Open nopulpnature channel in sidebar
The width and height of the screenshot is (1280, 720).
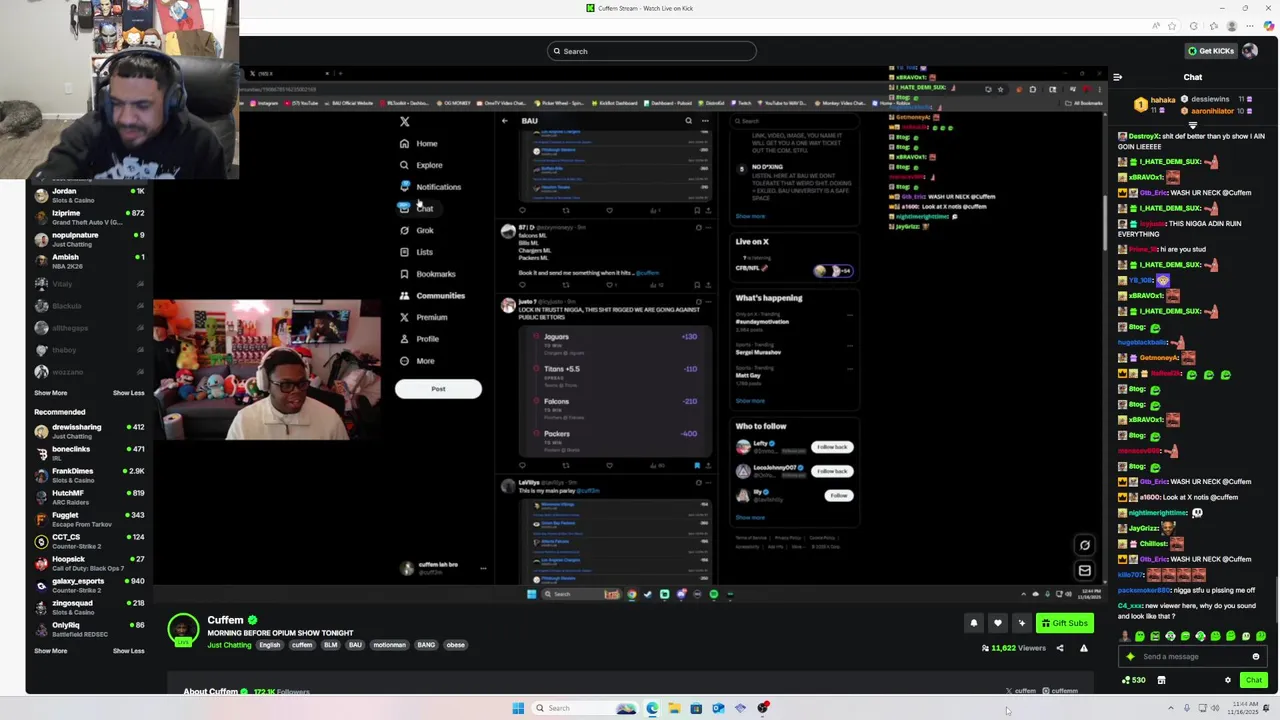coord(89,239)
